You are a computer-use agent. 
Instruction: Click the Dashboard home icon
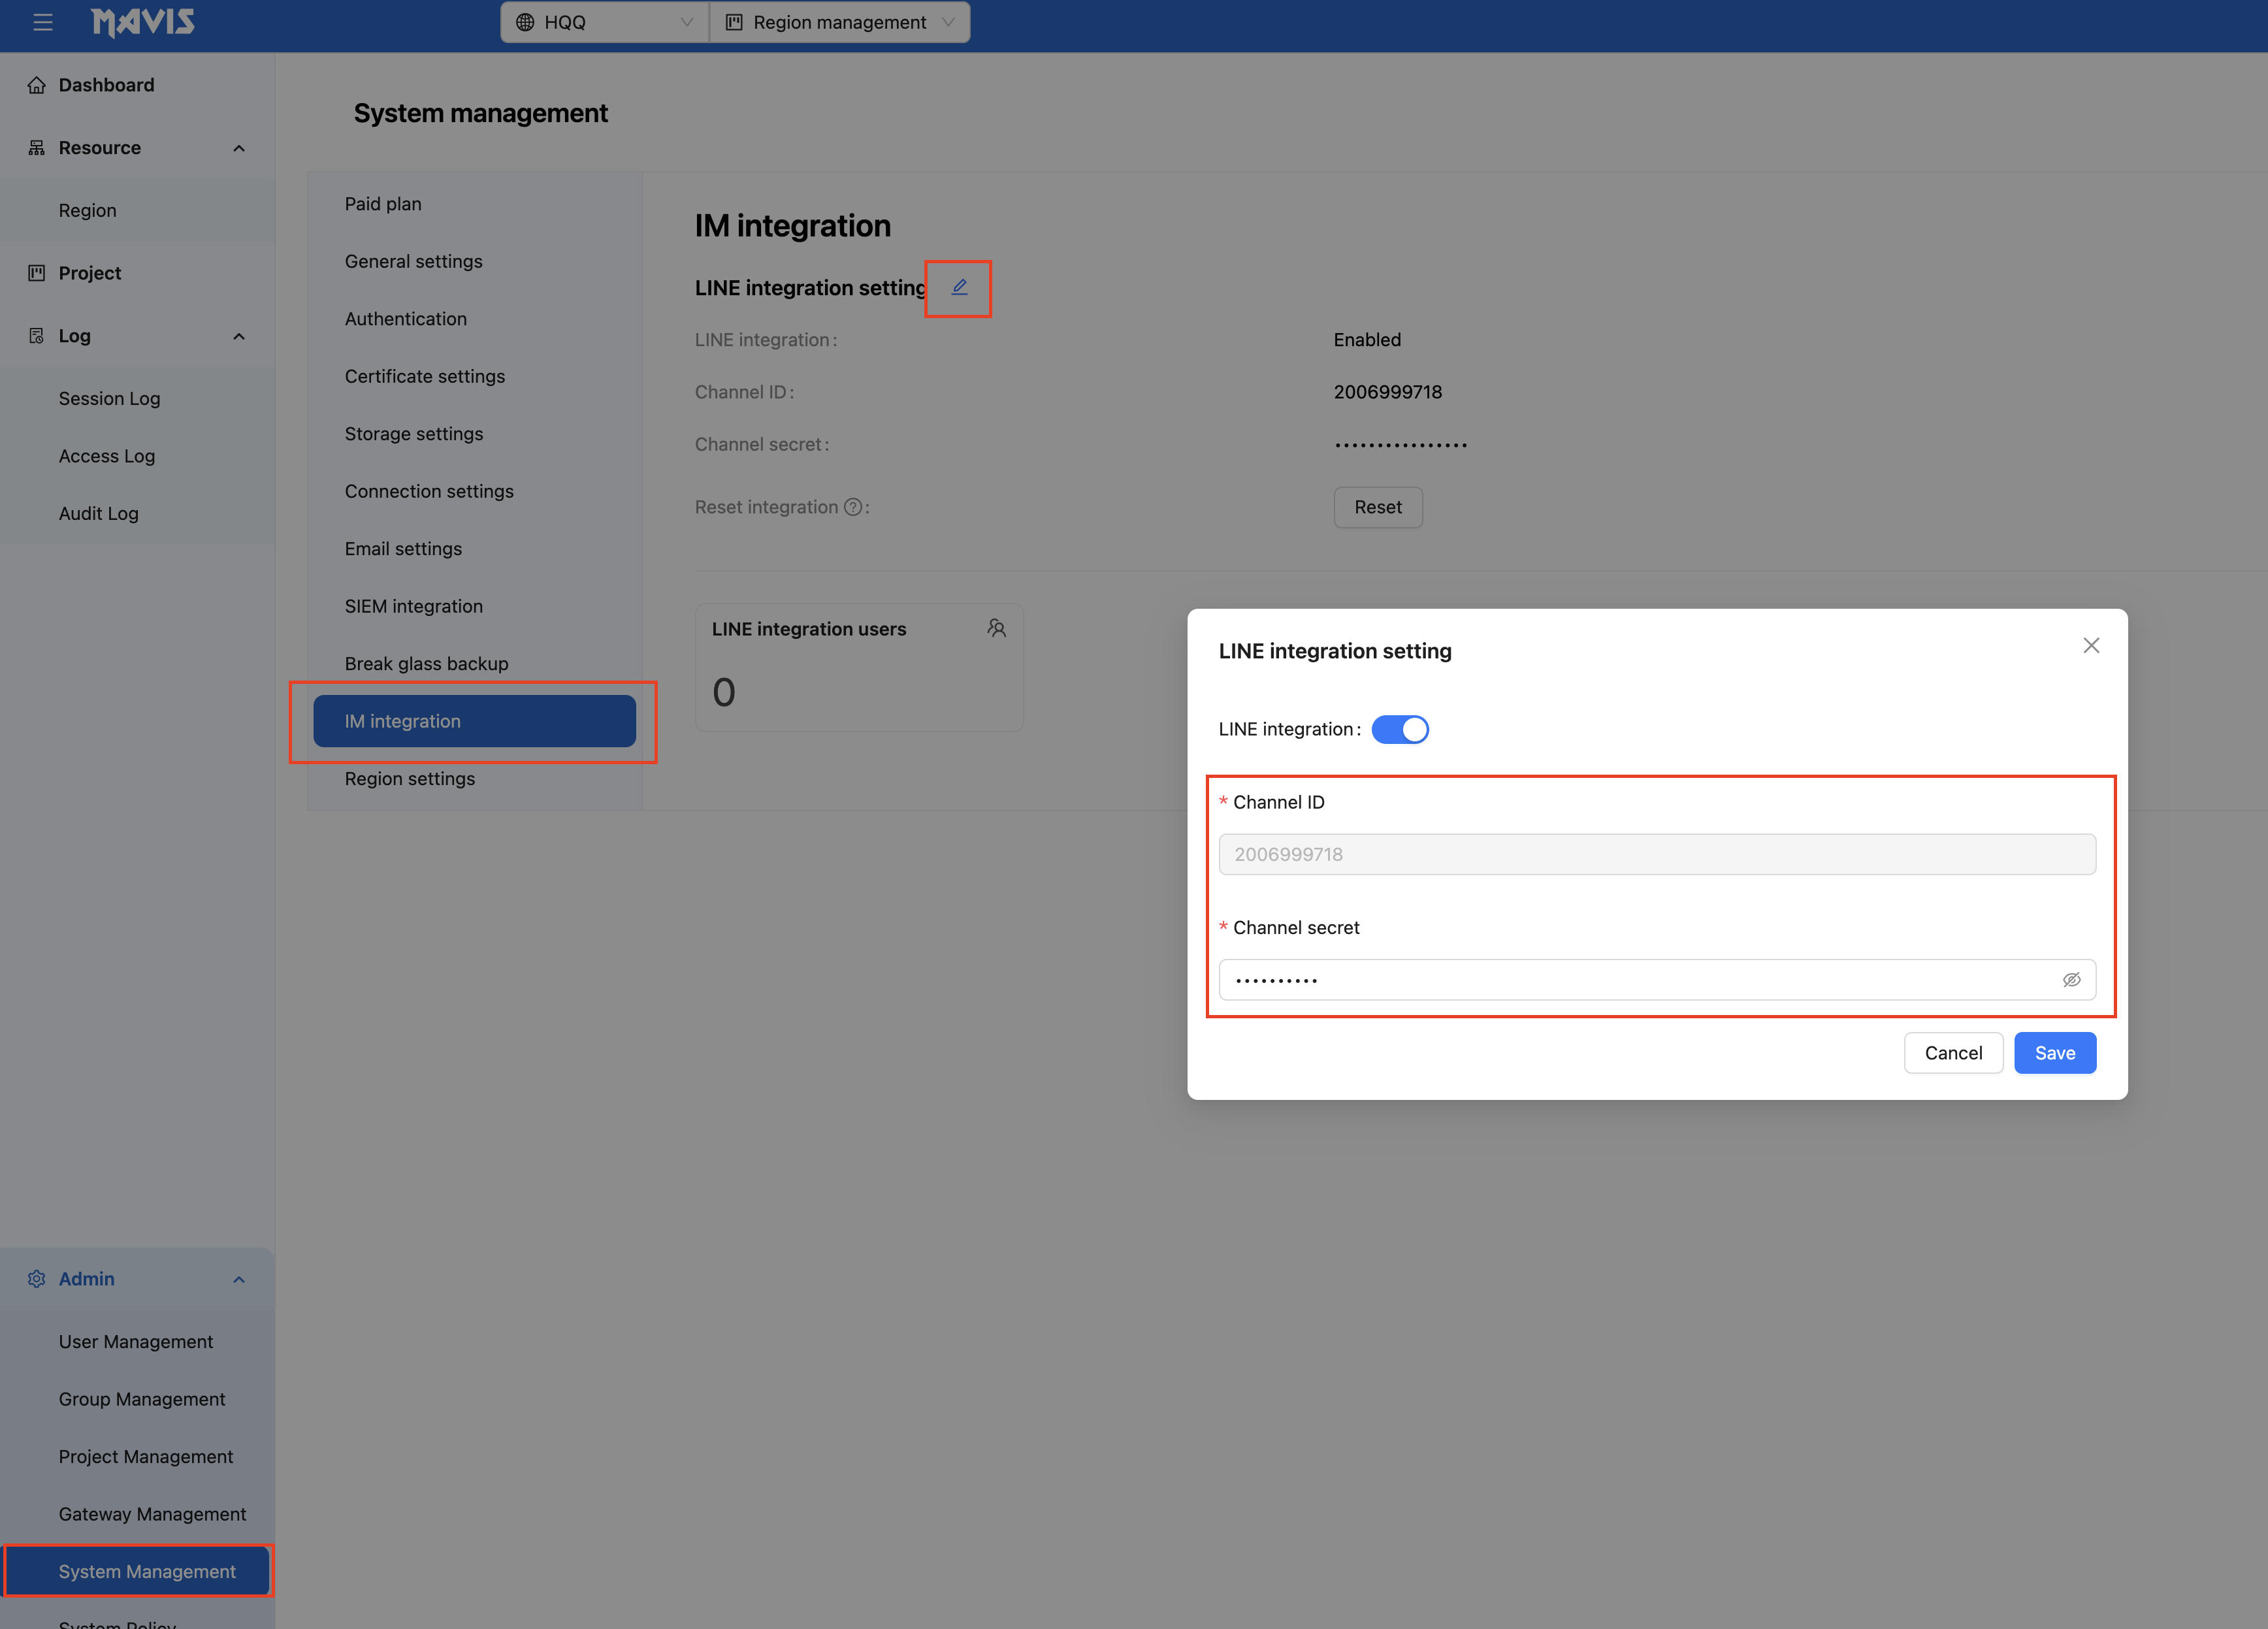click(37, 85)
